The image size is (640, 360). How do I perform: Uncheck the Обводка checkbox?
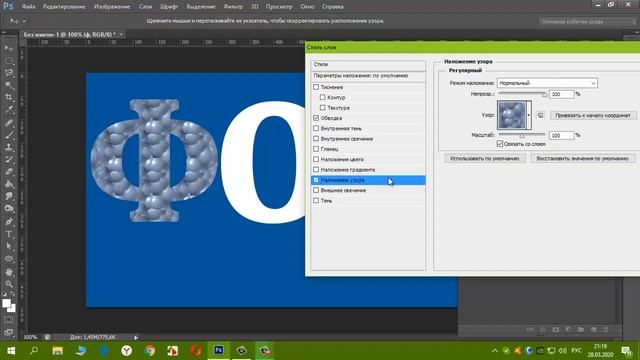point(316,118)
